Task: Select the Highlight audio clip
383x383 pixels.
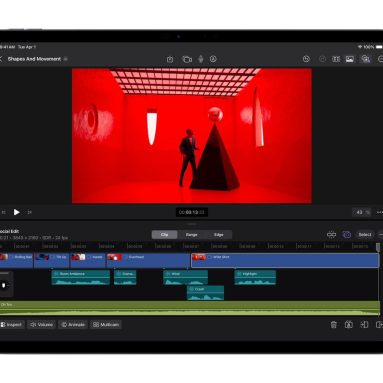Action: [x=255, y=277]
